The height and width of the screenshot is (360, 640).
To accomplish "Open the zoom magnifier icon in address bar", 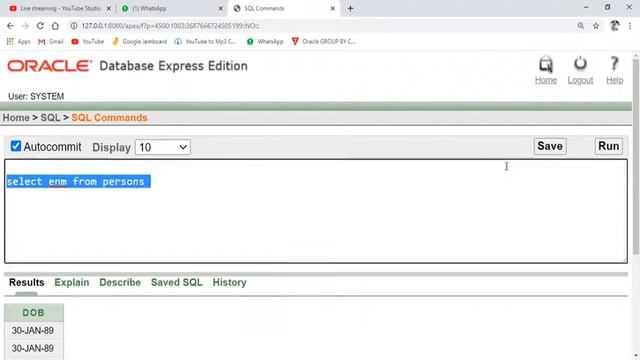I will pos(581,26).
